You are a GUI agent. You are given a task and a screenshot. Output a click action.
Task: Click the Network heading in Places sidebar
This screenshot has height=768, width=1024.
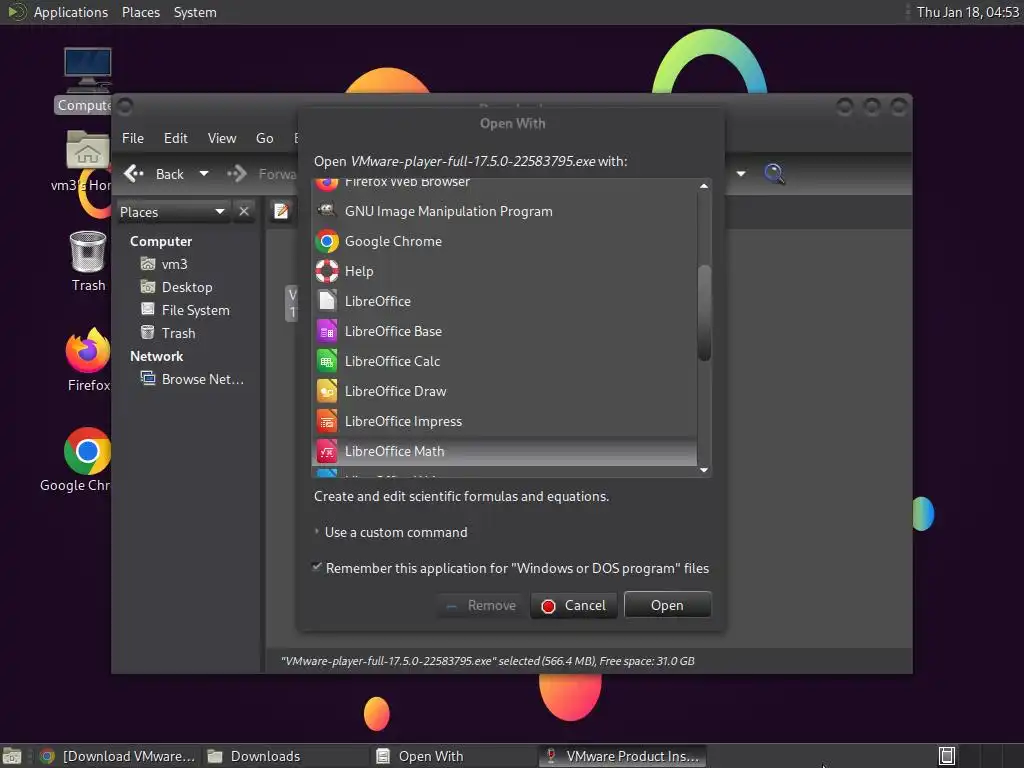click(x=156, y=356)
